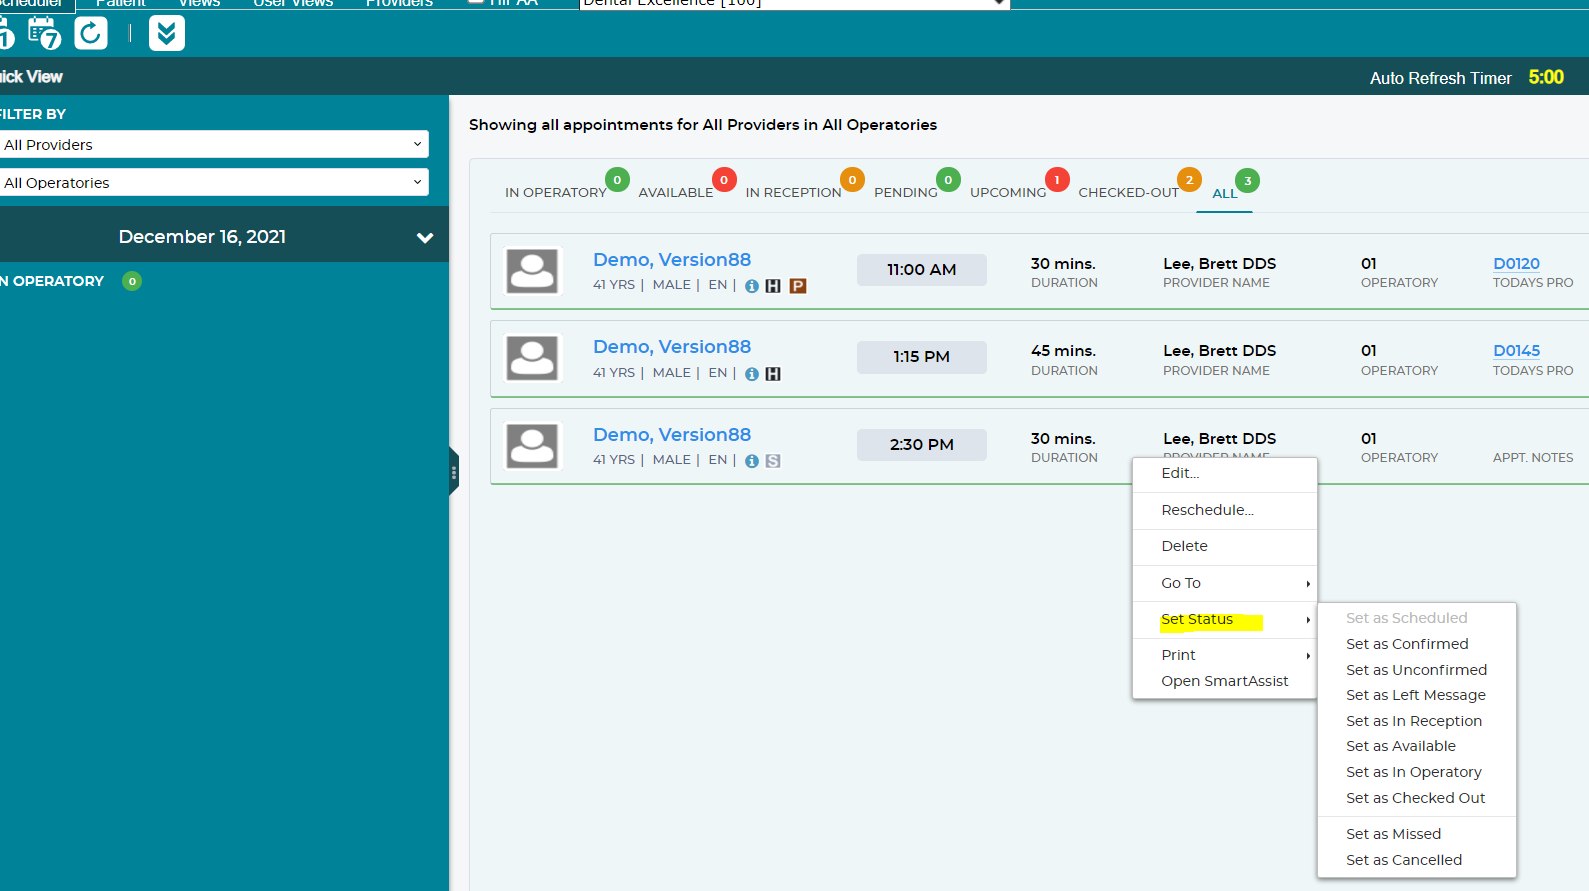Switch to the Checked-Out tab

point(1128,192)
